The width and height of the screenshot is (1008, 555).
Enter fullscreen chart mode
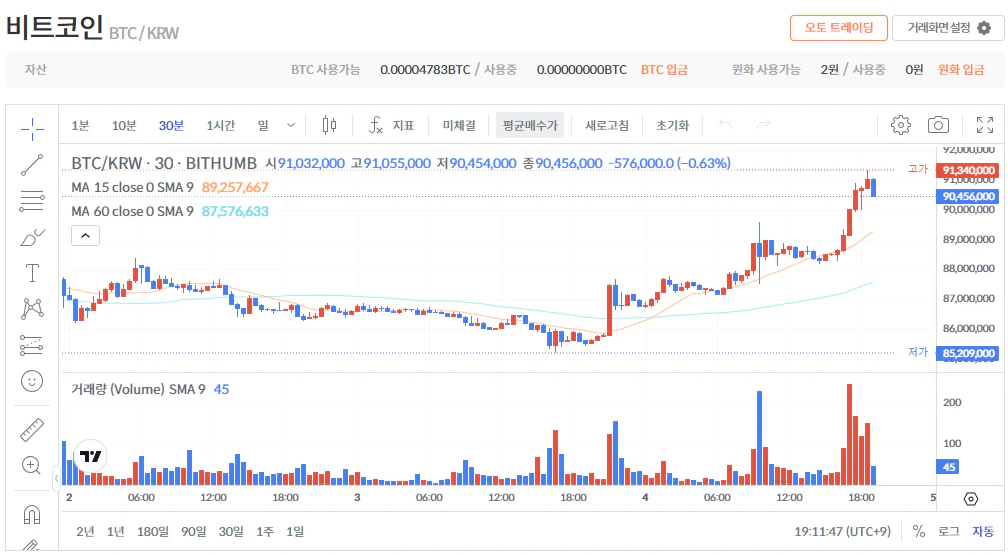pos(984,125)
